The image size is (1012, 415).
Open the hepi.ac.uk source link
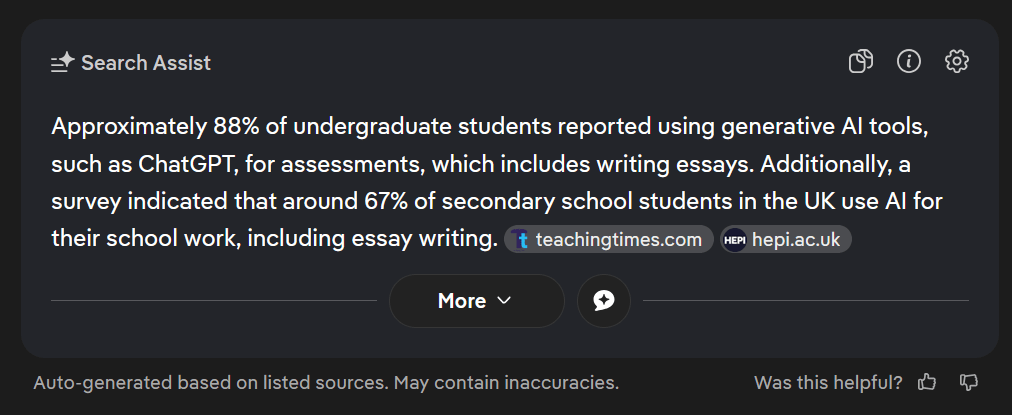pyautogui.click(x=795, y=240)
